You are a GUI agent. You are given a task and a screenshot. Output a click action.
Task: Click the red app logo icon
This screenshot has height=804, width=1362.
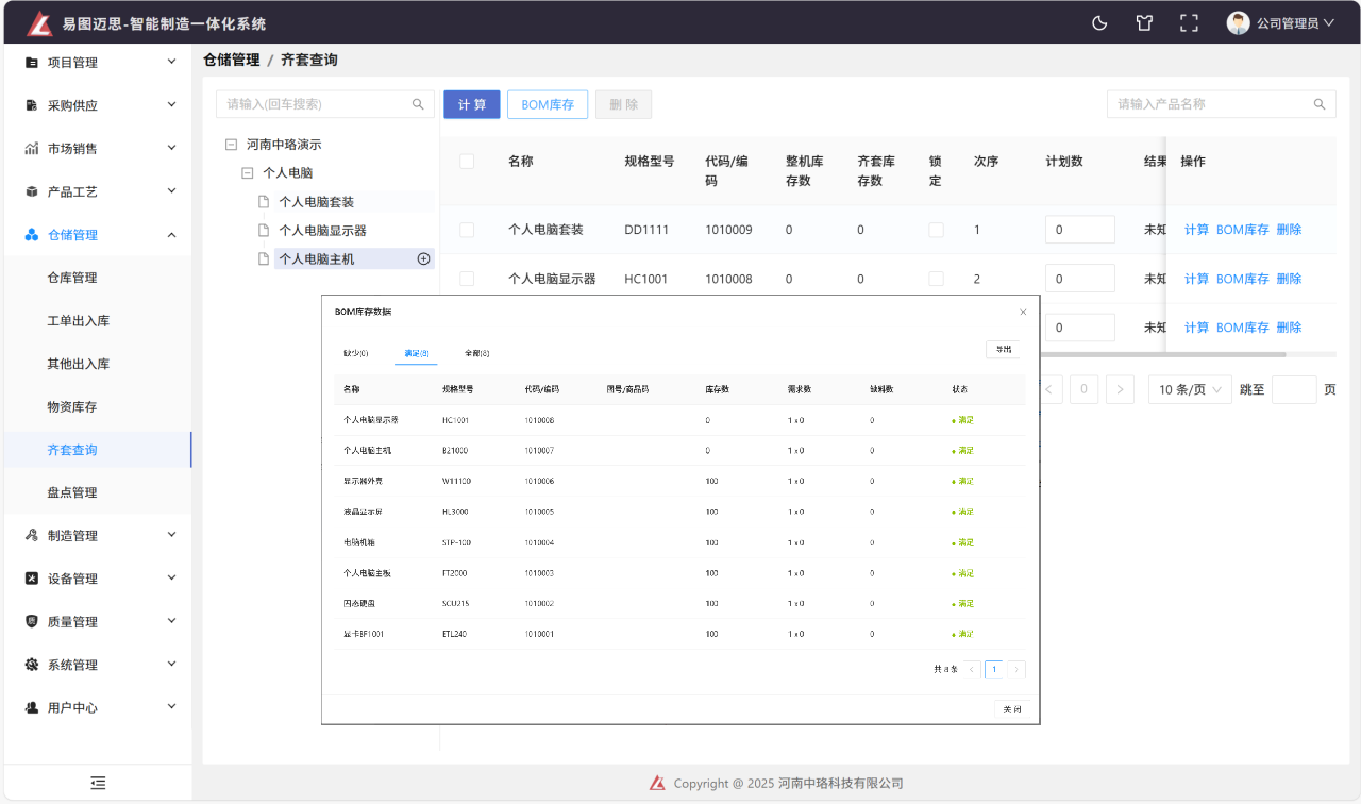[39, 23]
